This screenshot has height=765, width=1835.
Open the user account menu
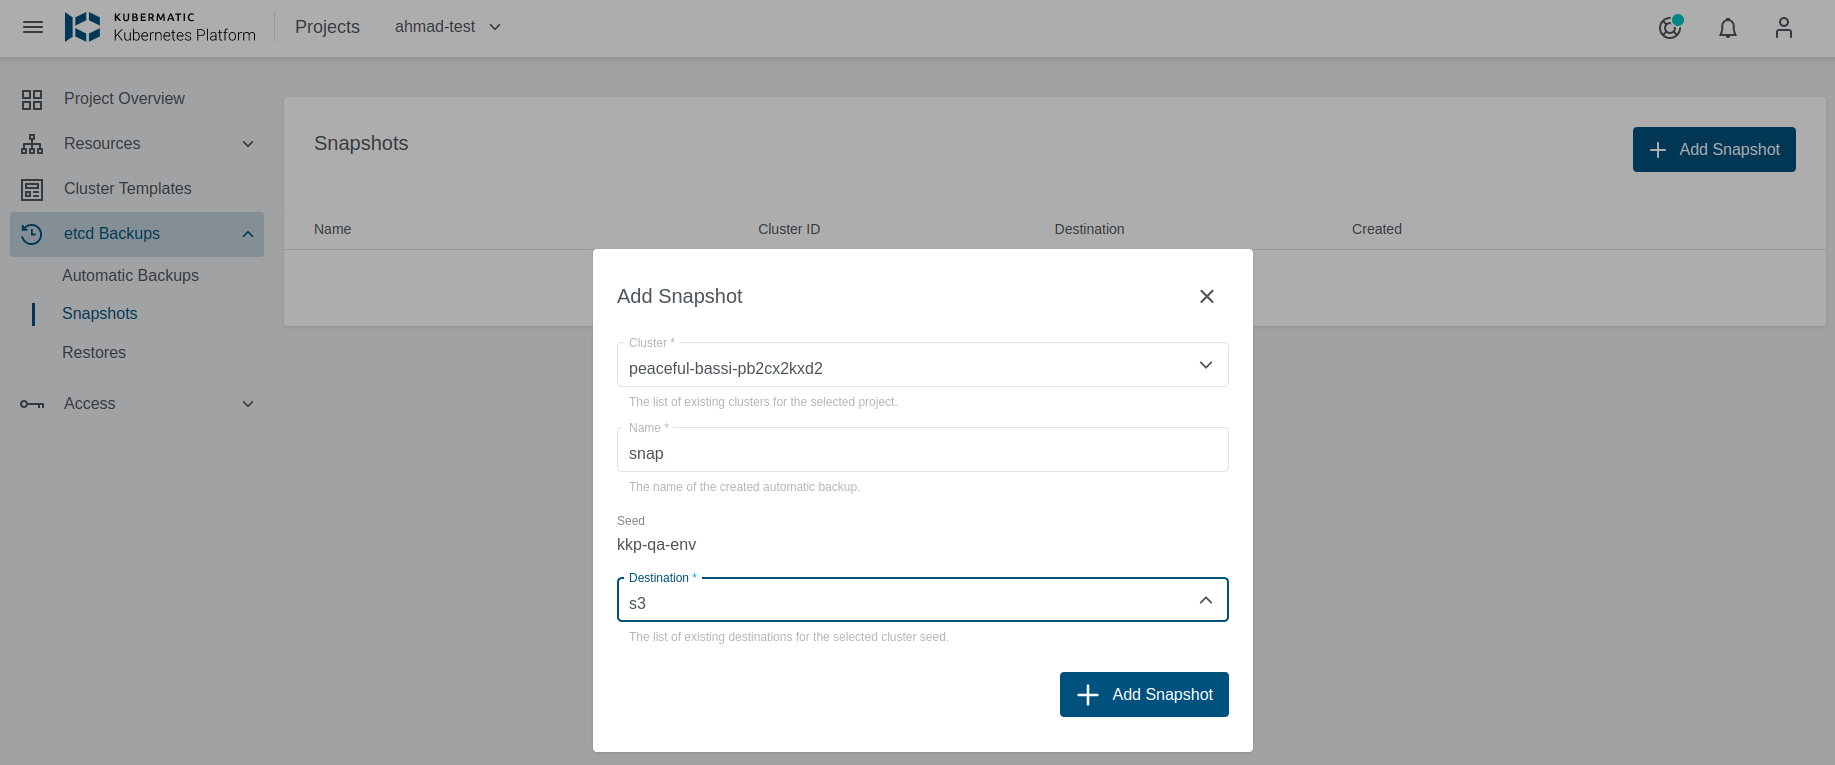point(1783,28)
